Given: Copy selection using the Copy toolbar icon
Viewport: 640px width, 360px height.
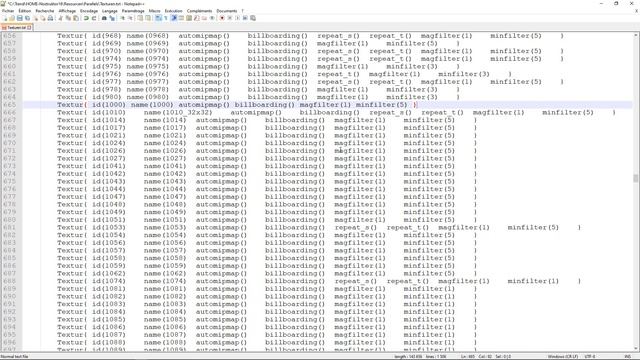Looking at the screenshot, I should pos(68,18).
